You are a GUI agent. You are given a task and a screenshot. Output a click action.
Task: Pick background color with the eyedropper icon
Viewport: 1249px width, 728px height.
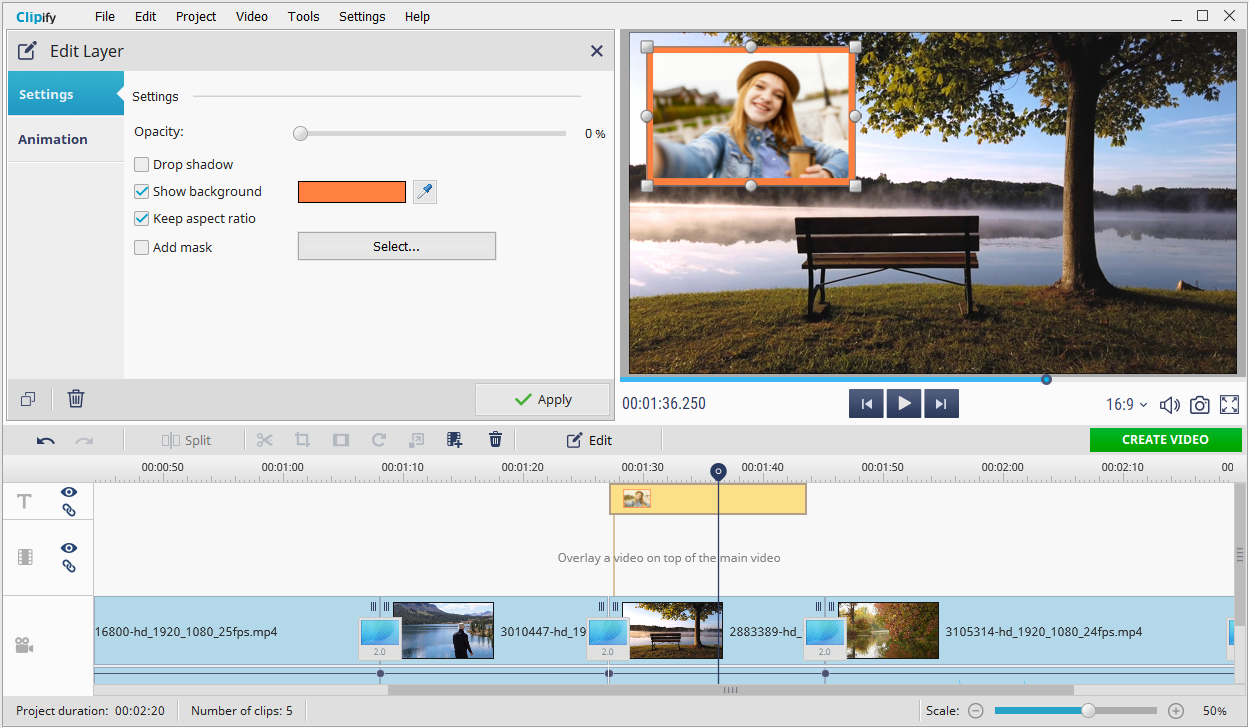[424, 191]
